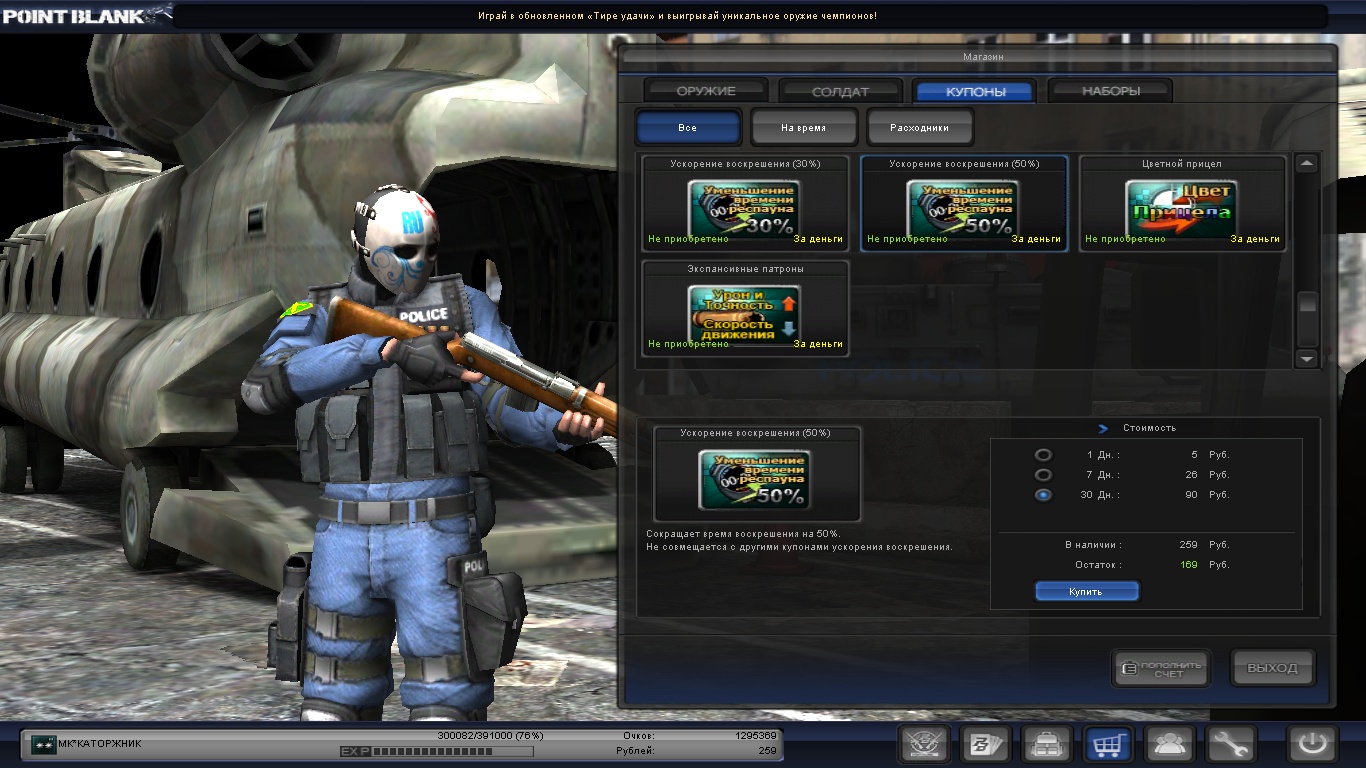Open the community people icon

click(x=1169, y=745)
